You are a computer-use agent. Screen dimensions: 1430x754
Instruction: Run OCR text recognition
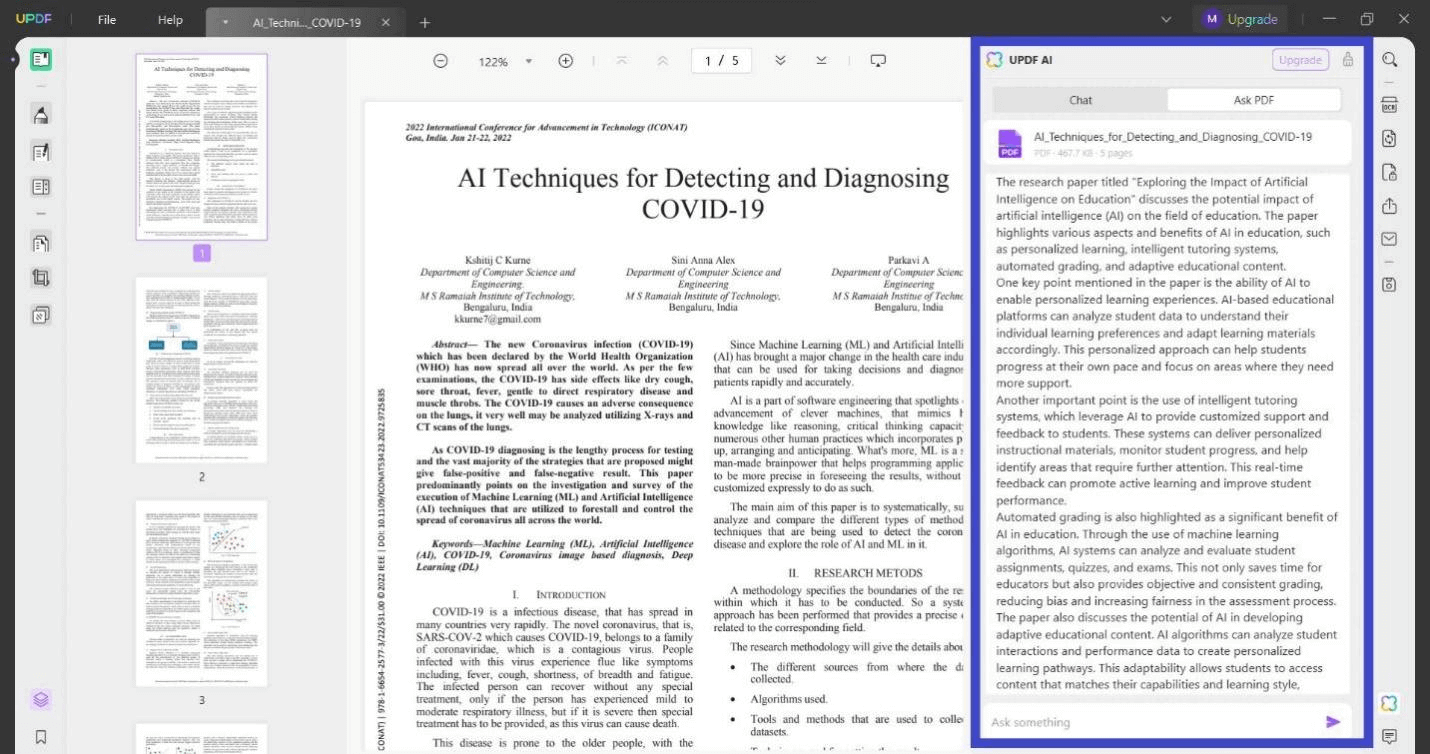click(x=1389, y=105)
